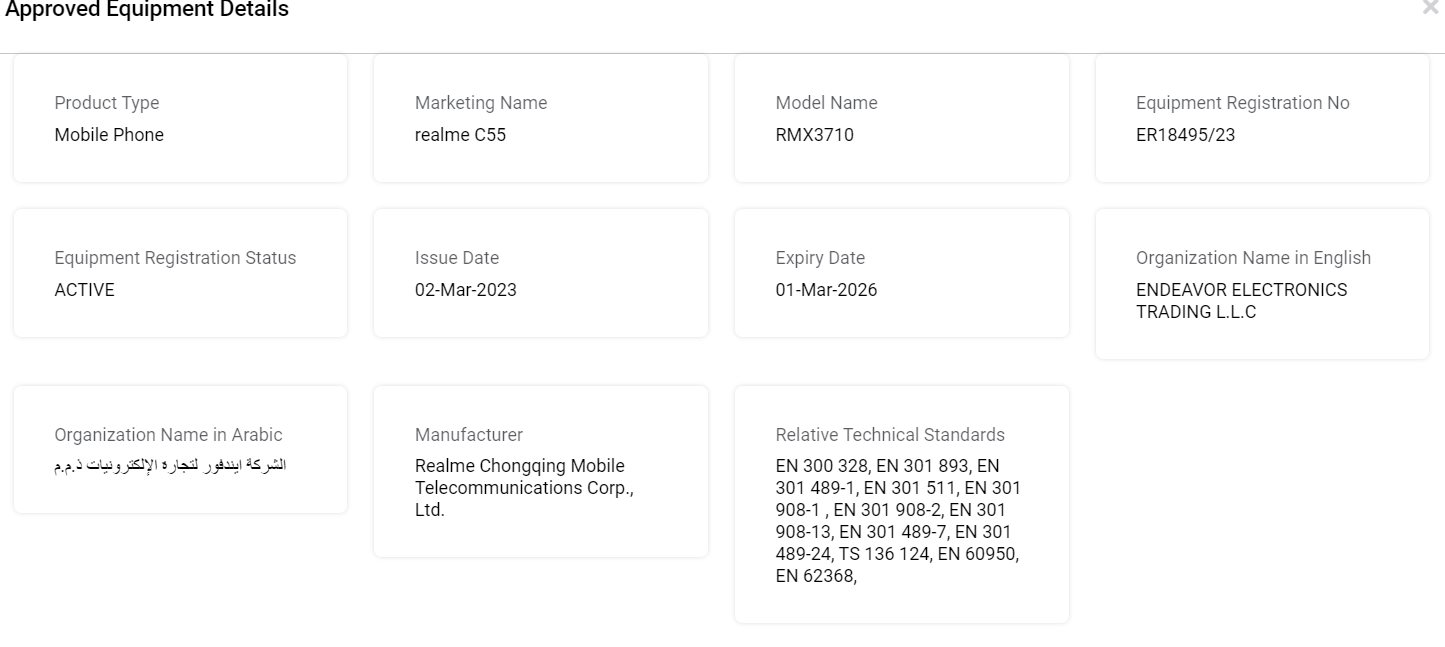Click the Expiry Date 01-Mar-2026 value
The image size is (1445, 647).
point(826,290)
